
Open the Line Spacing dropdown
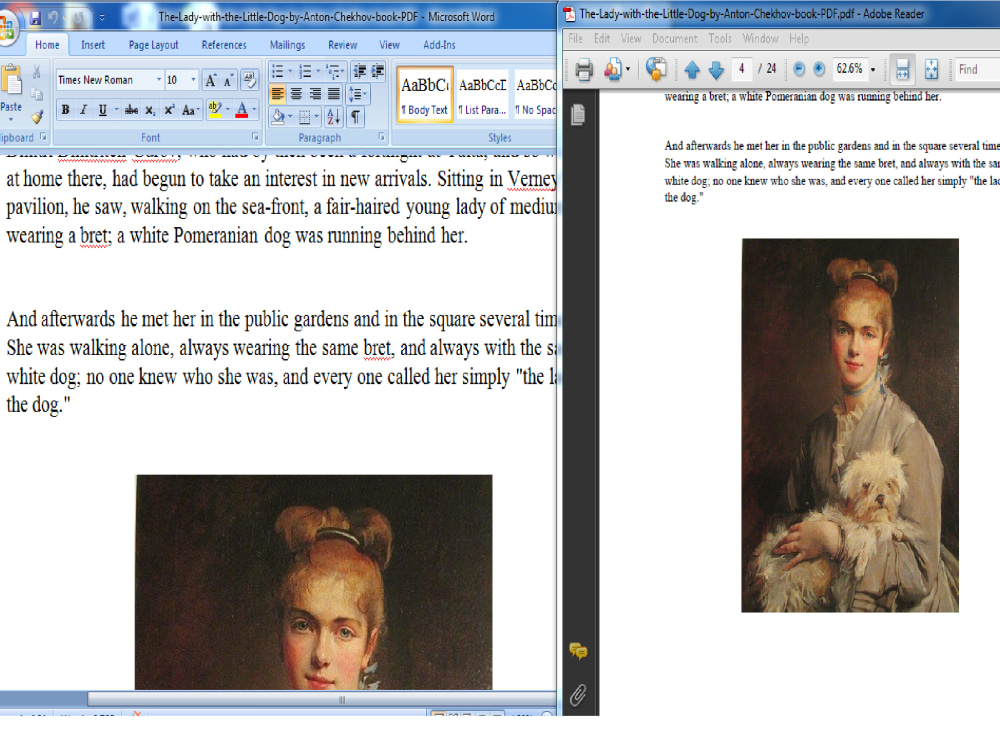(x=357, y=94)
